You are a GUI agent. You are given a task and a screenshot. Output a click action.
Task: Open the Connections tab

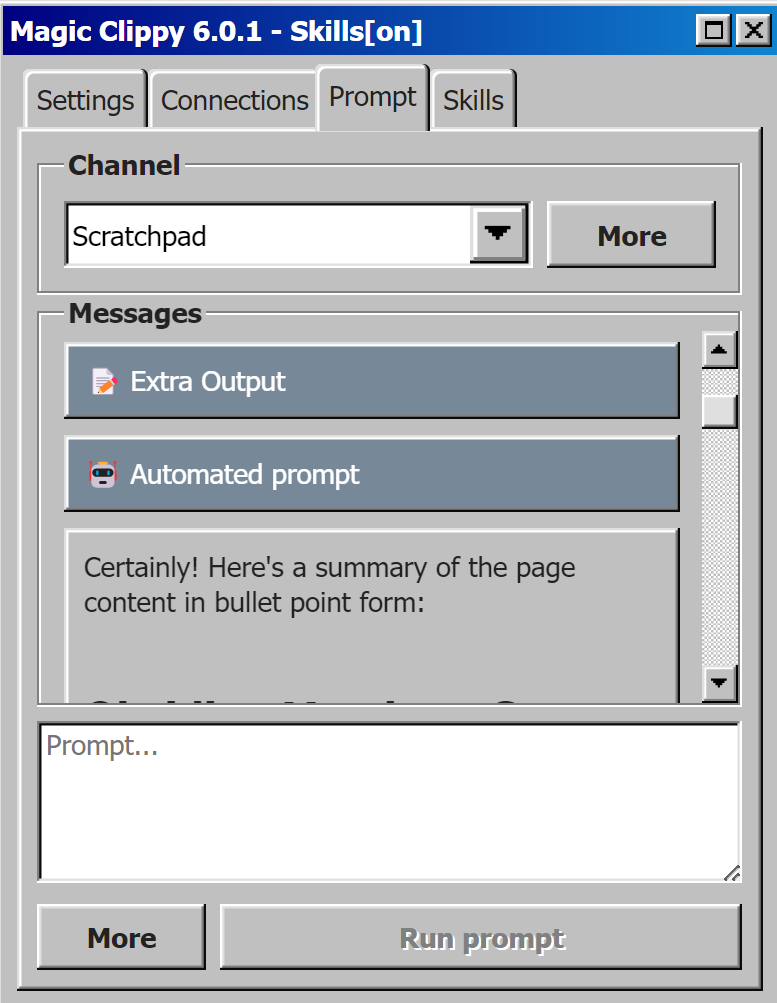pyautogui.click(x=234, y=100)
